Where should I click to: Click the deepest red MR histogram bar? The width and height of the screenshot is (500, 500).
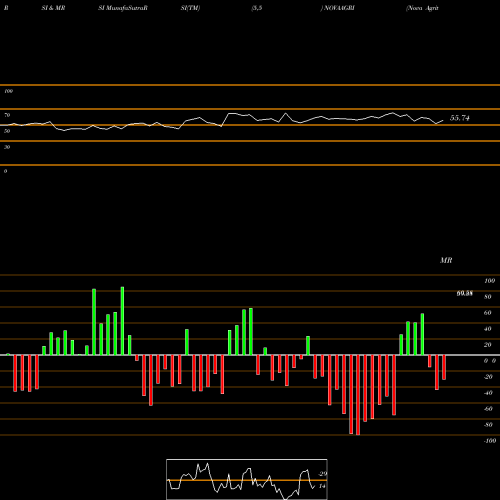pos(358,395)
